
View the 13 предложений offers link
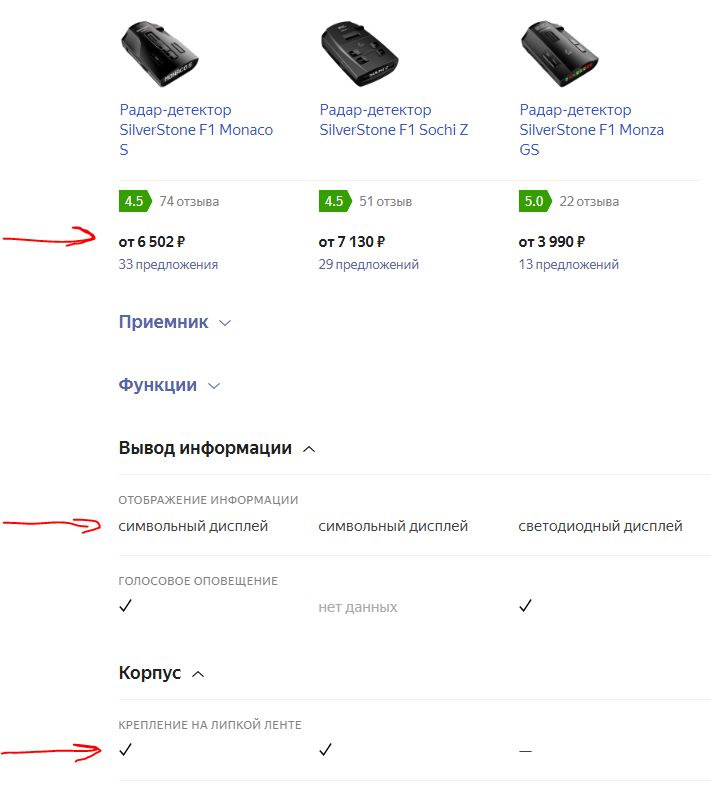(569, 265)
